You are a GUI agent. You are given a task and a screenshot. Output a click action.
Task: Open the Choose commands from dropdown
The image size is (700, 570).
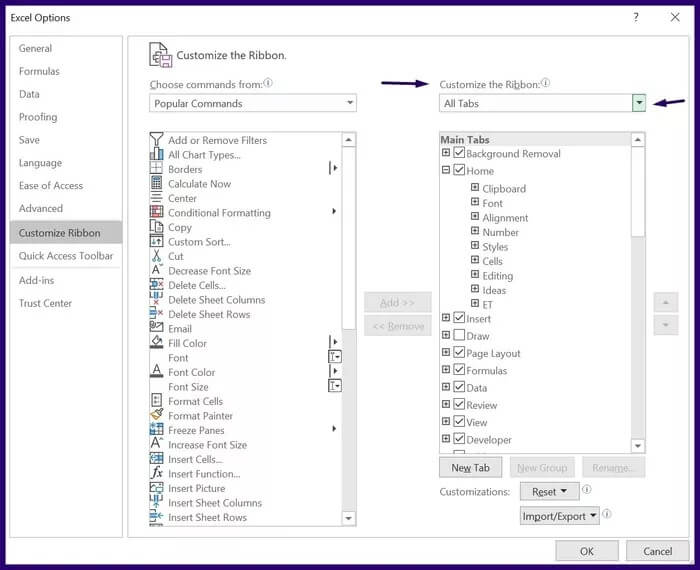[x=349, y=103]
